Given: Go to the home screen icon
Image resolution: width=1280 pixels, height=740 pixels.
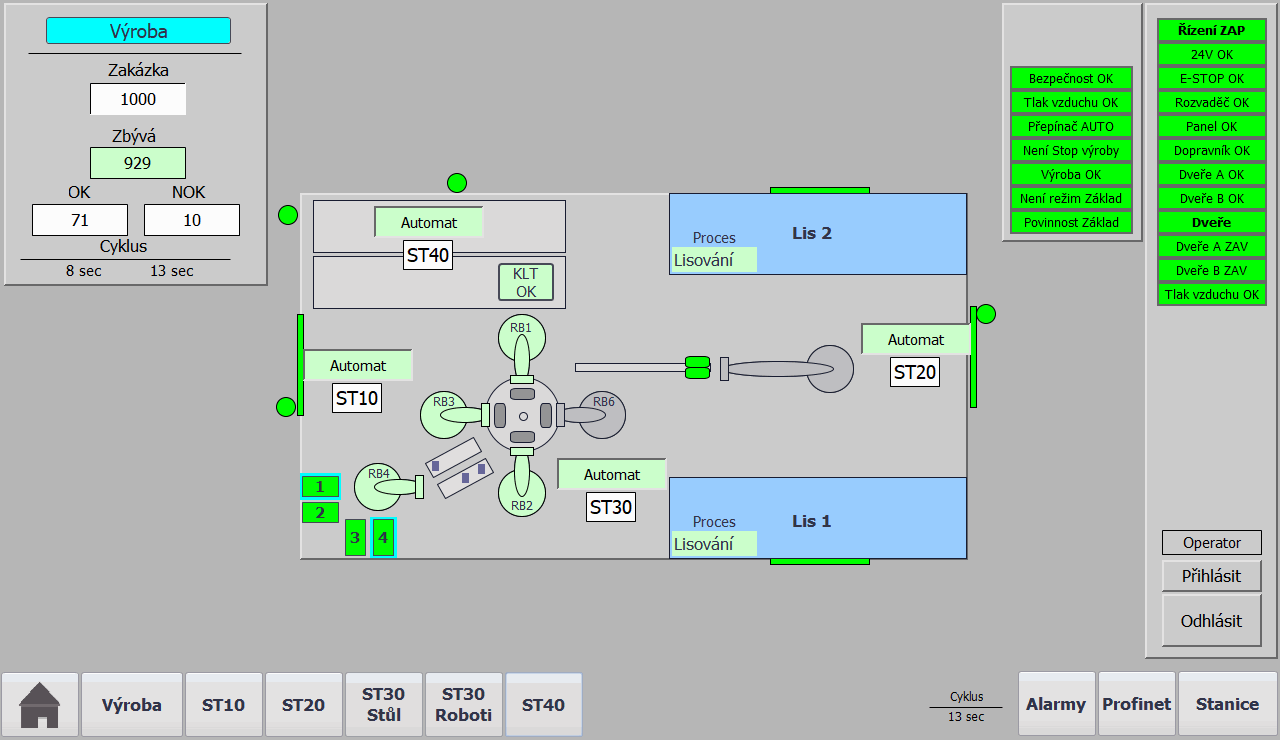Looking at the screenshot, I should [x=40, y=704].
